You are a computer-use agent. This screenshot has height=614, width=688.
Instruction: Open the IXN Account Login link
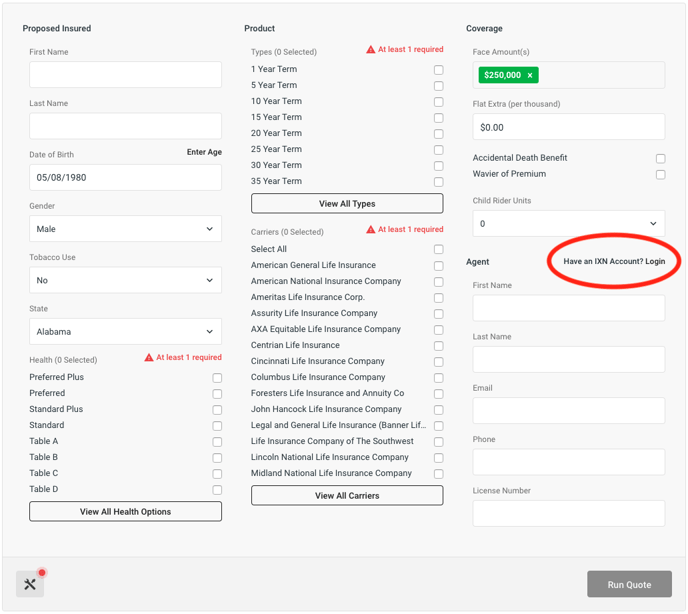pyautogui.click(x=614, y=262)
